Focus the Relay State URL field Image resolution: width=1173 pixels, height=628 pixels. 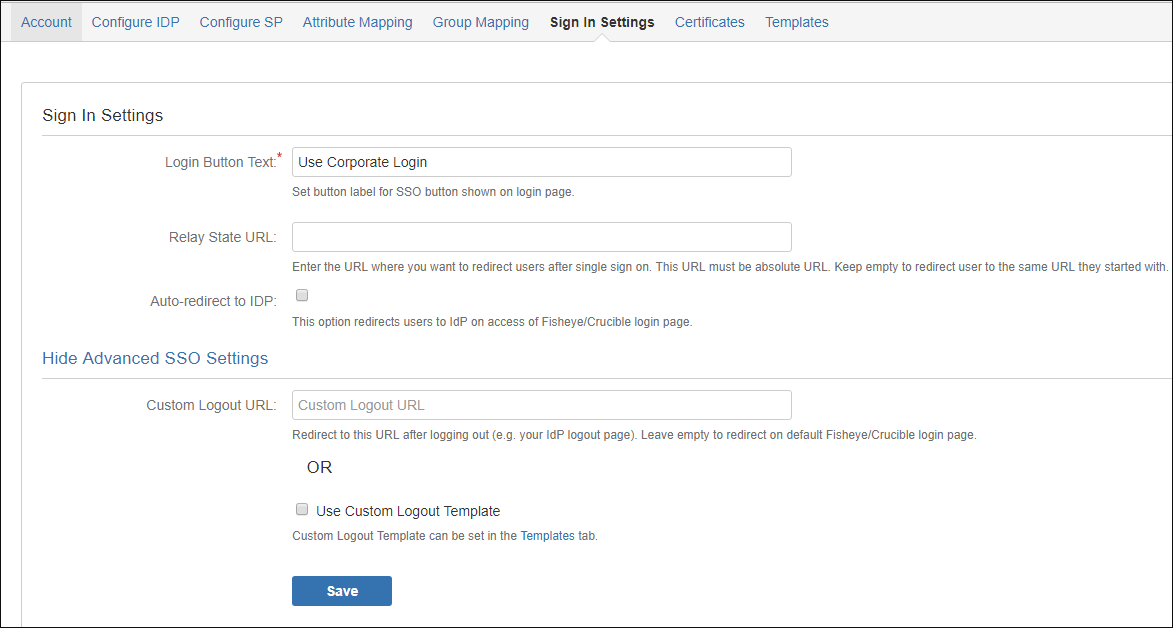(x=542, y=237)
